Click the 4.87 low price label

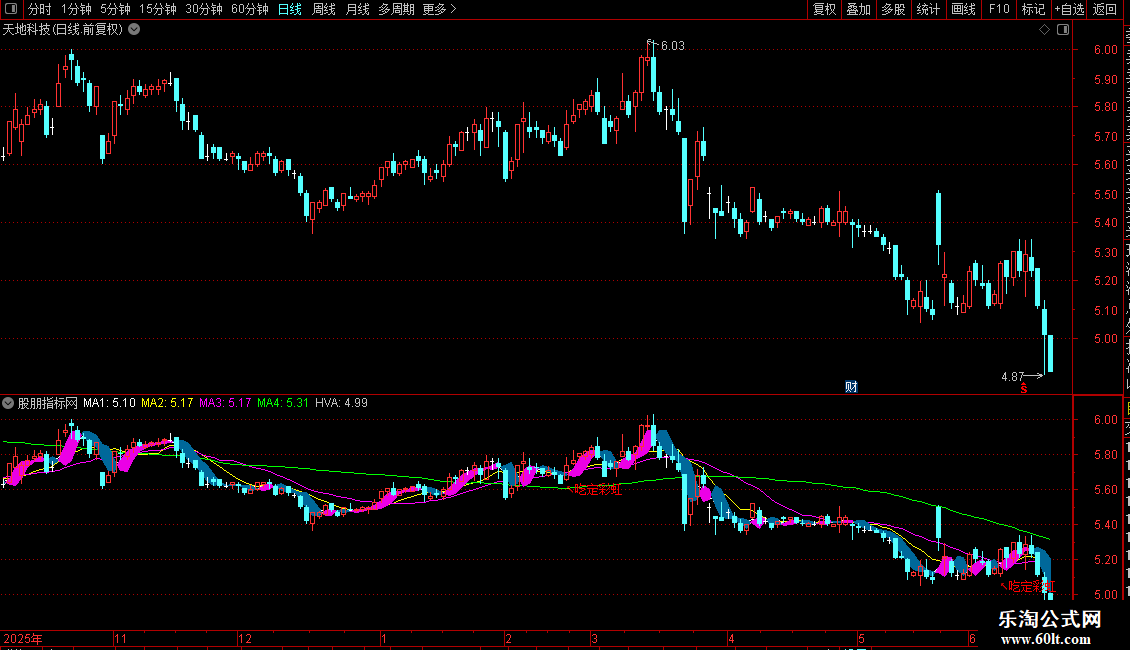point(1013,376)
